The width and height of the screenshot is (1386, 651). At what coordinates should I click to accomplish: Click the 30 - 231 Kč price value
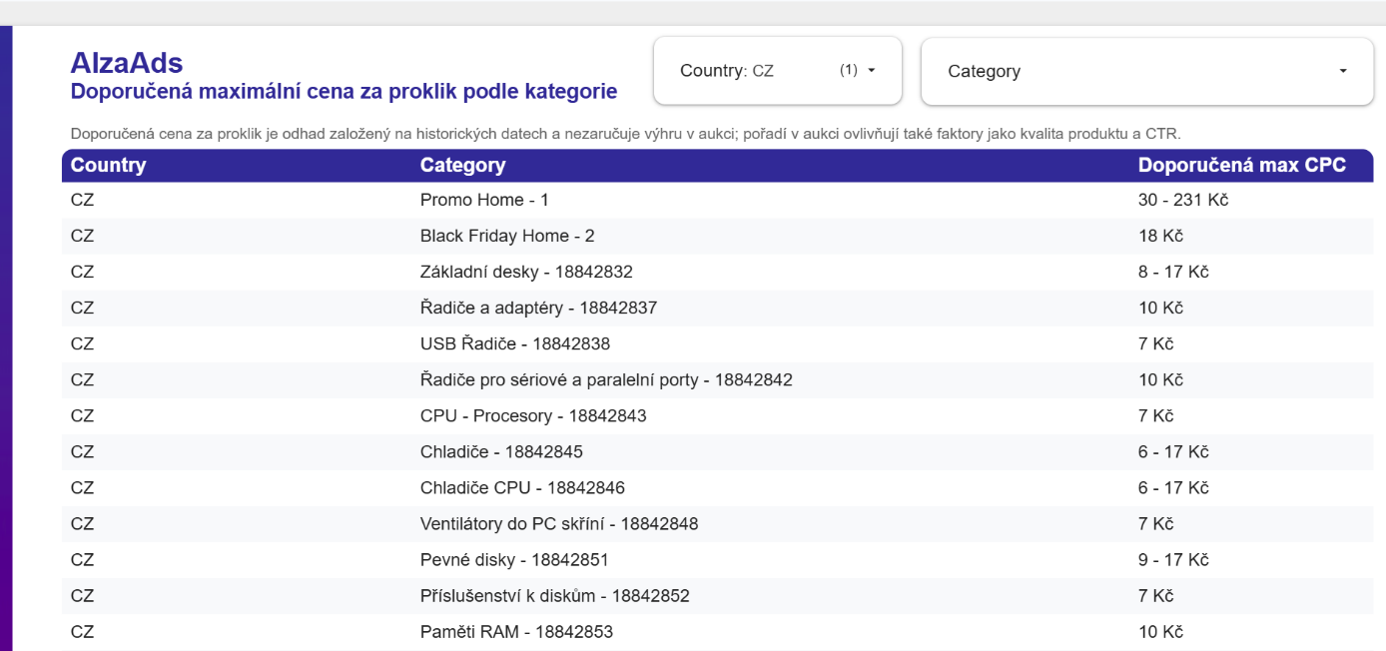click(x=1183, y=200)
